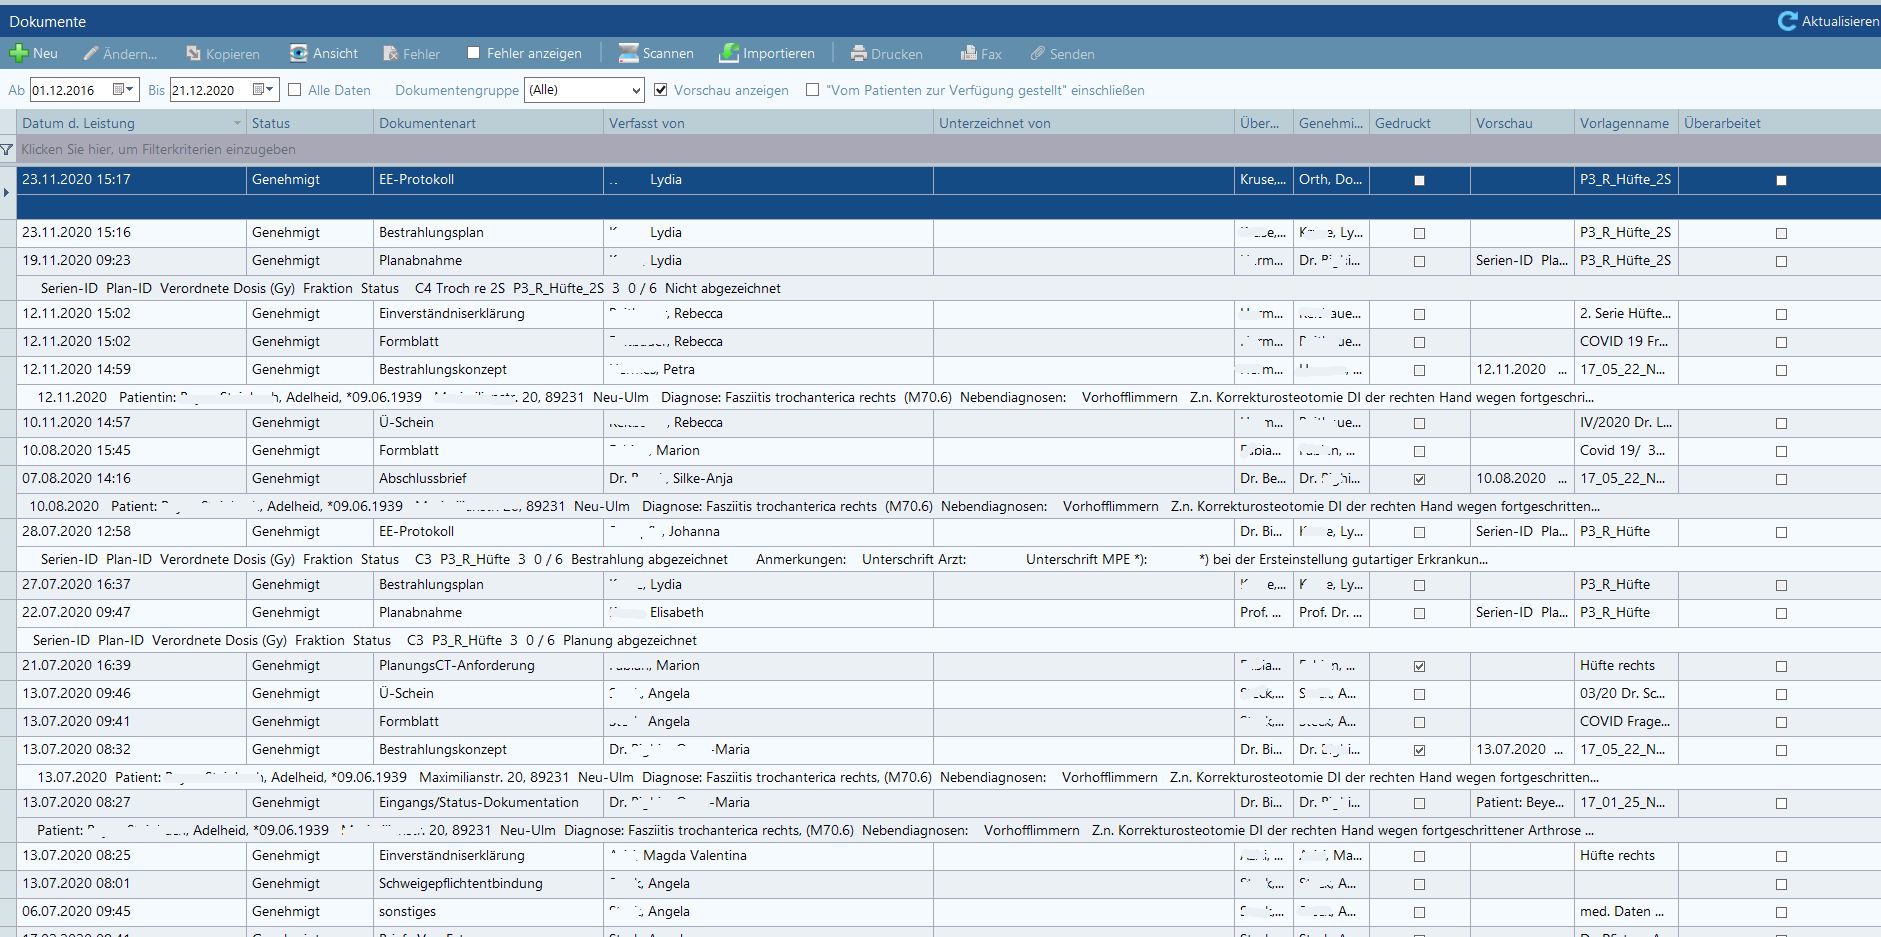Image resolution: width=1881 pixels, height=937 pixels.
Task: Click the Scannen scanner icon
Action: [628, 54]
